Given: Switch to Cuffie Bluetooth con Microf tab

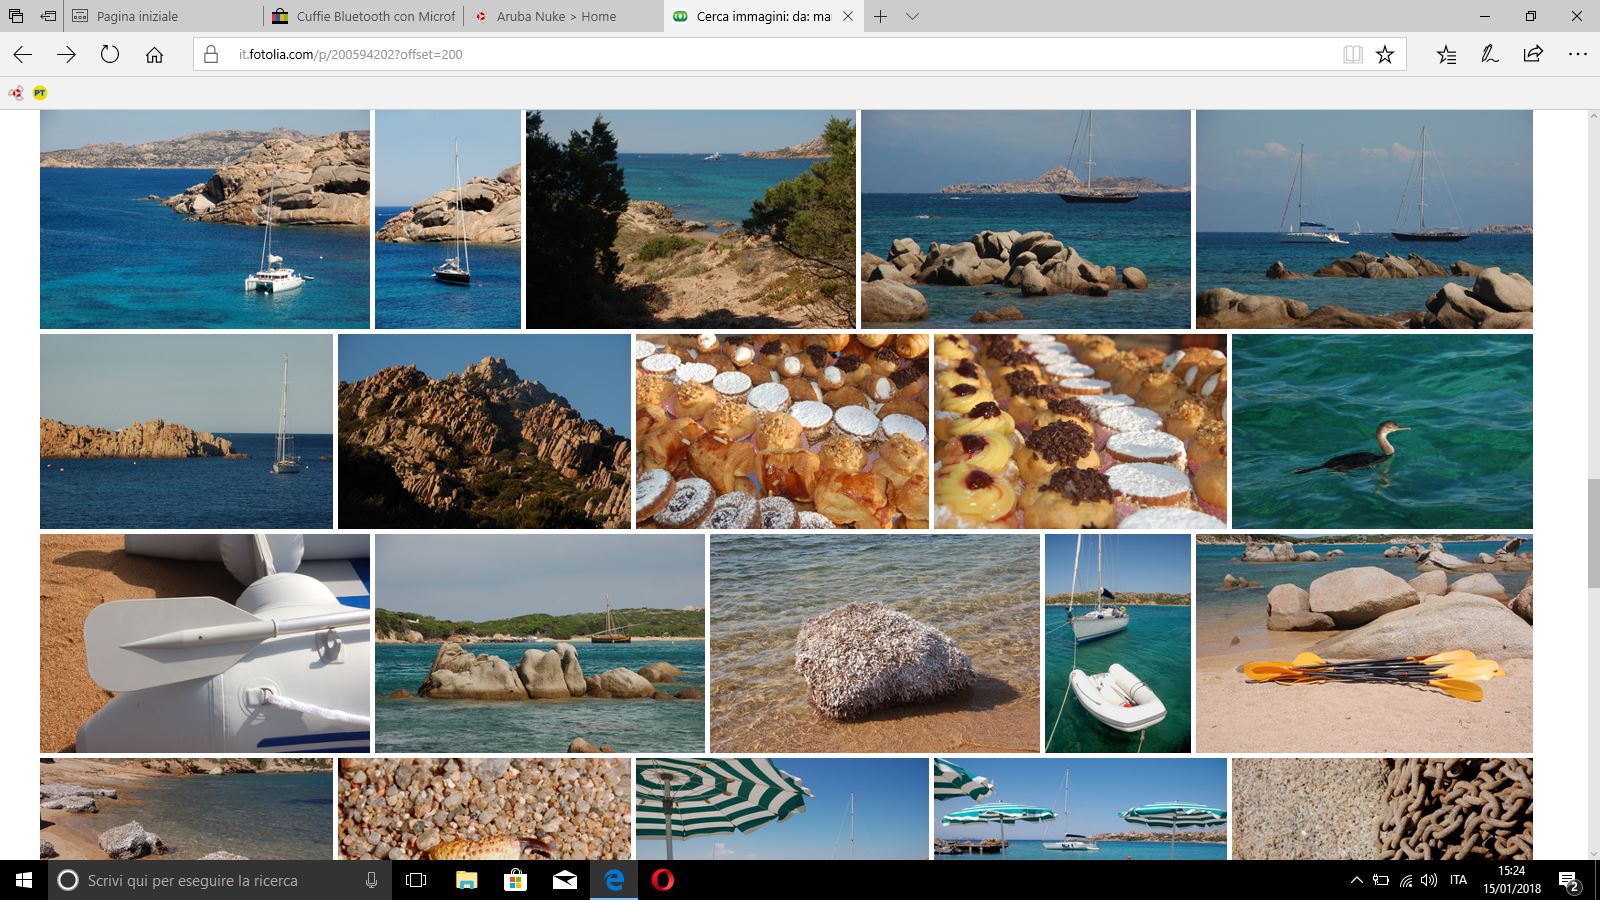Looking at the screenshot, I should click(375, 17).
